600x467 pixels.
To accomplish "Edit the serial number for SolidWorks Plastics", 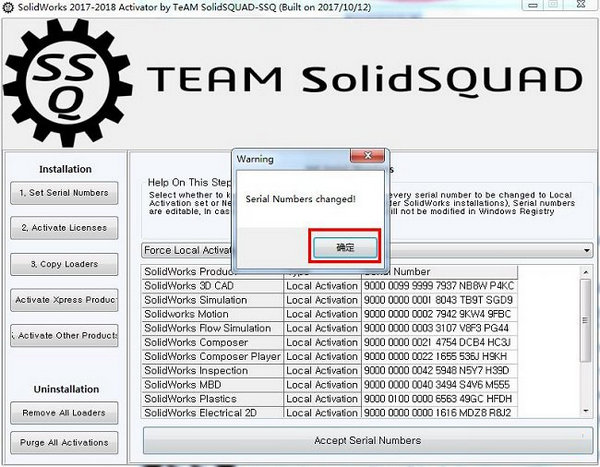I will tap(439, 399).
